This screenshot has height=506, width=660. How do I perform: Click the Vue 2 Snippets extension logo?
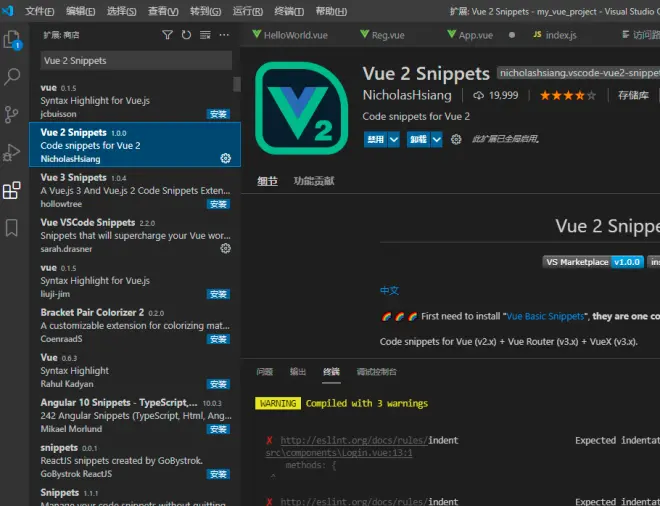pyautogui.click(x=301, y=108)
